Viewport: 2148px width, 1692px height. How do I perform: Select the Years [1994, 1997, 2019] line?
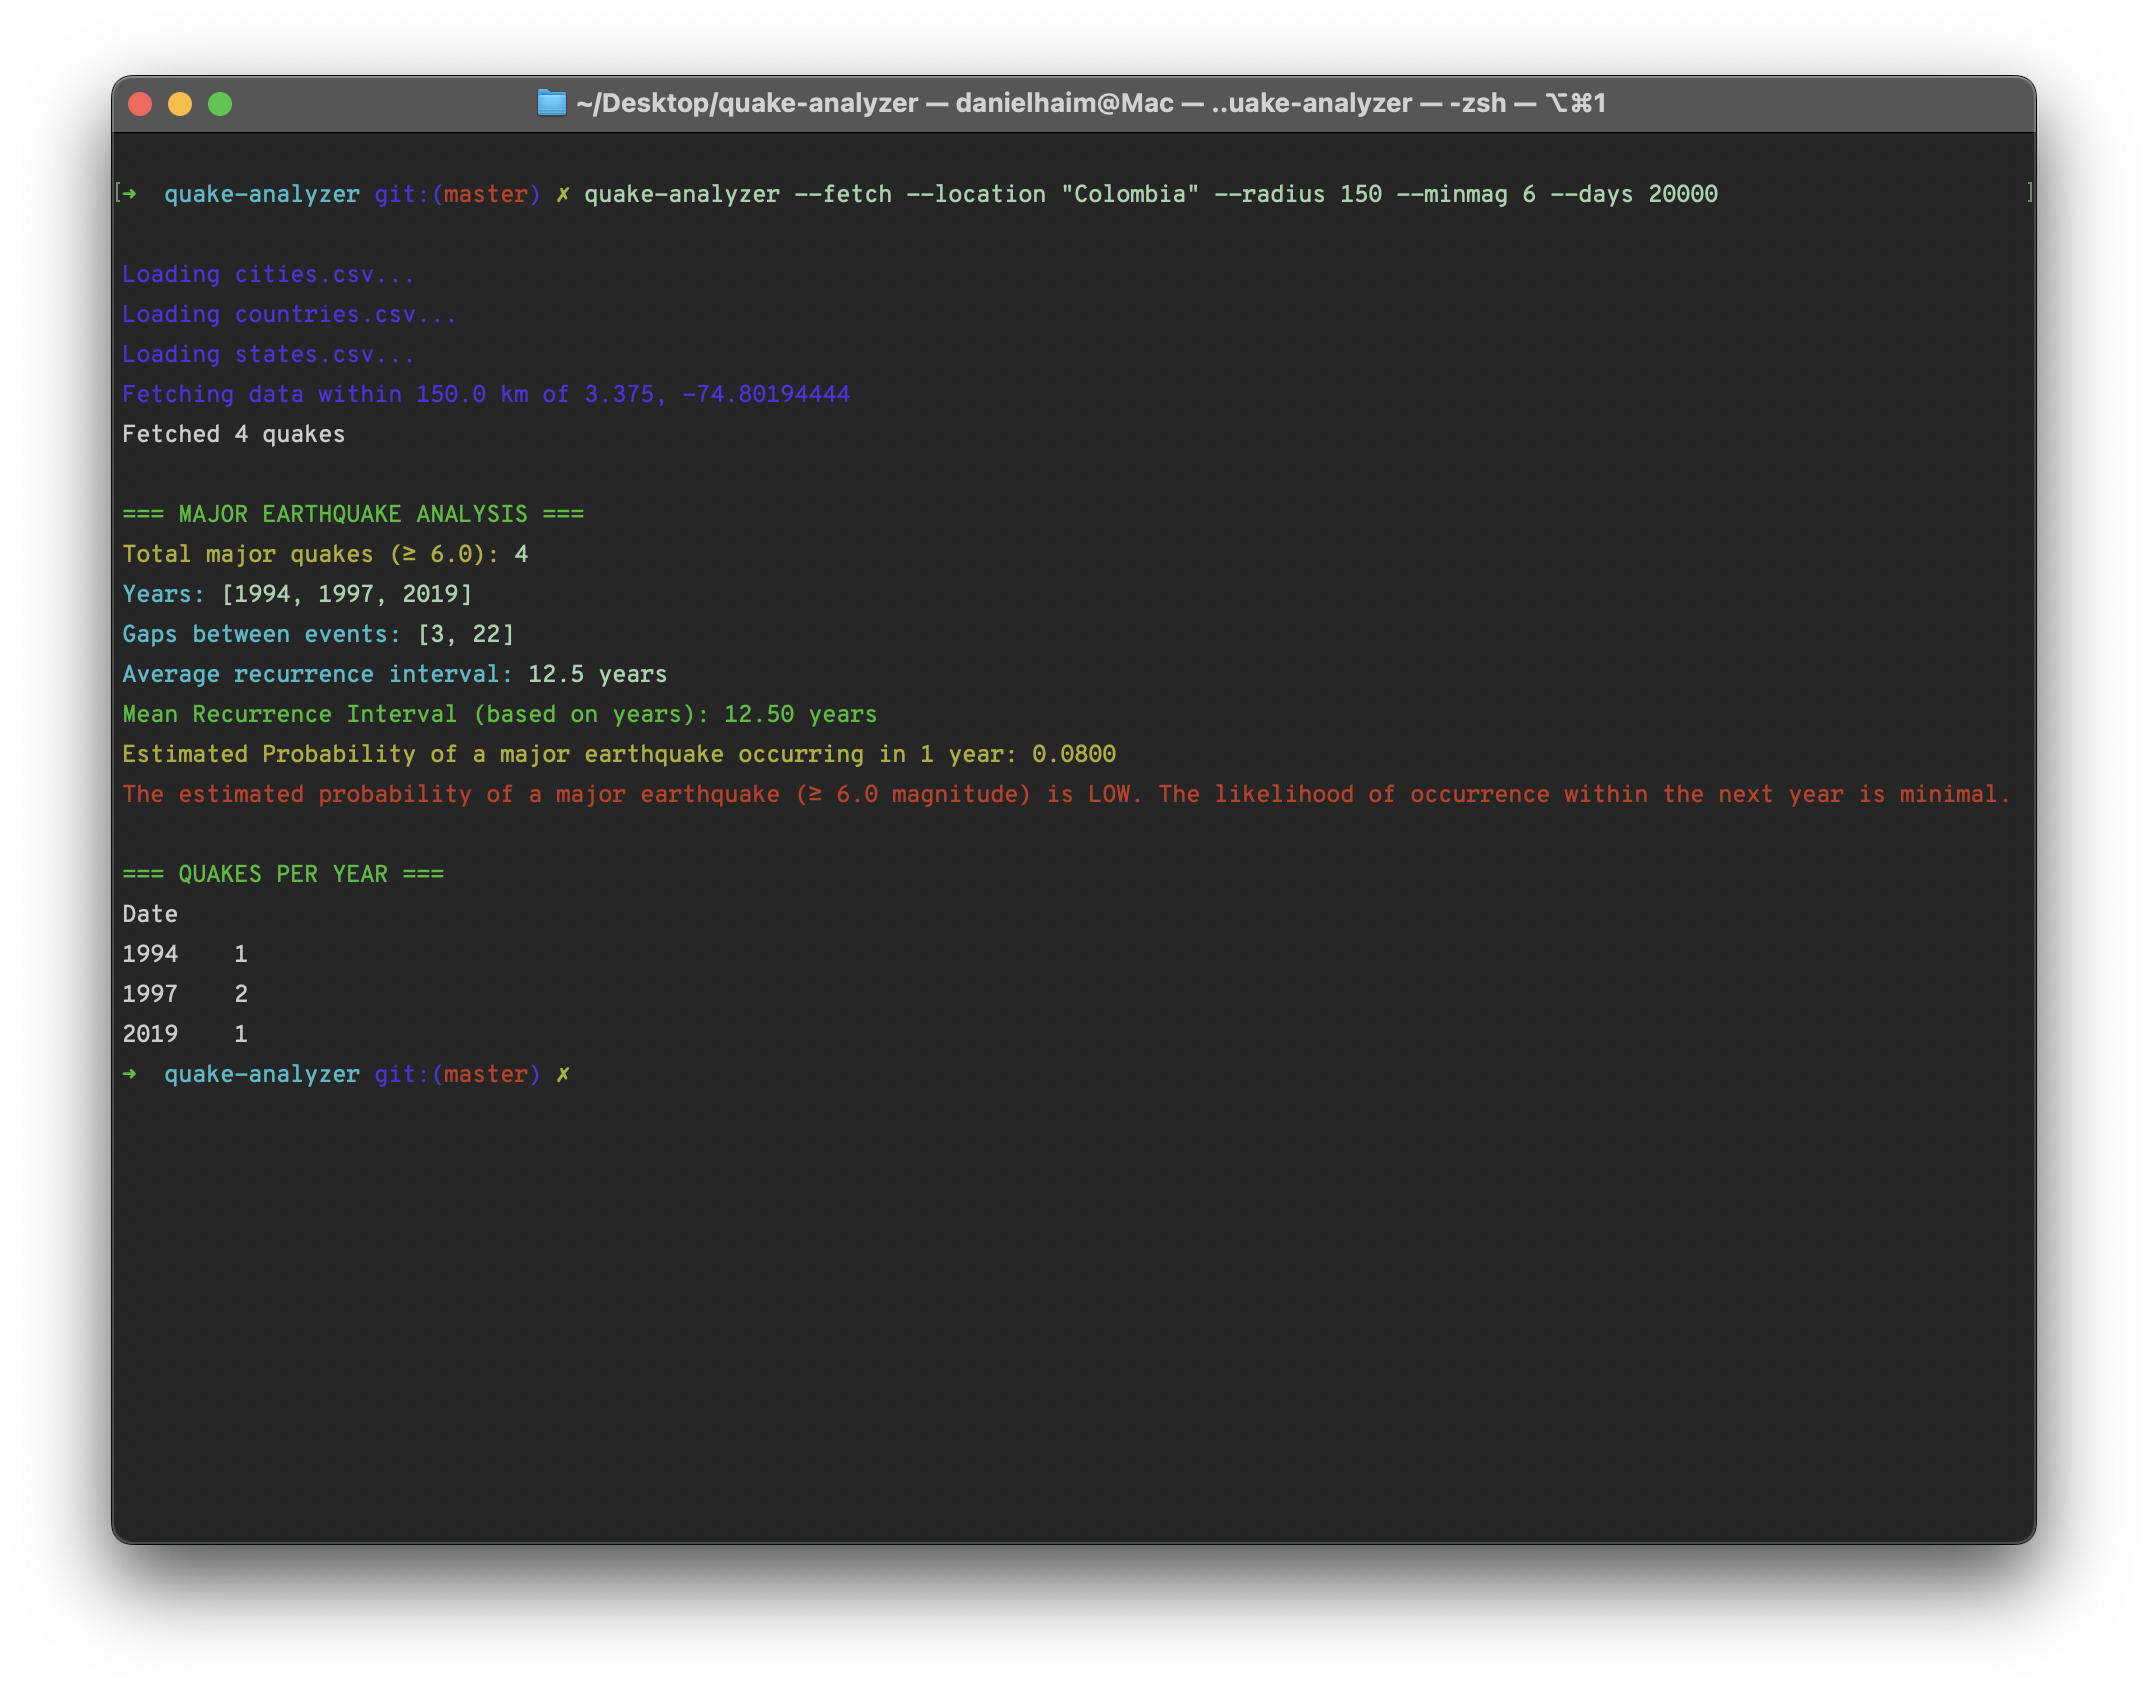[296, 593]
